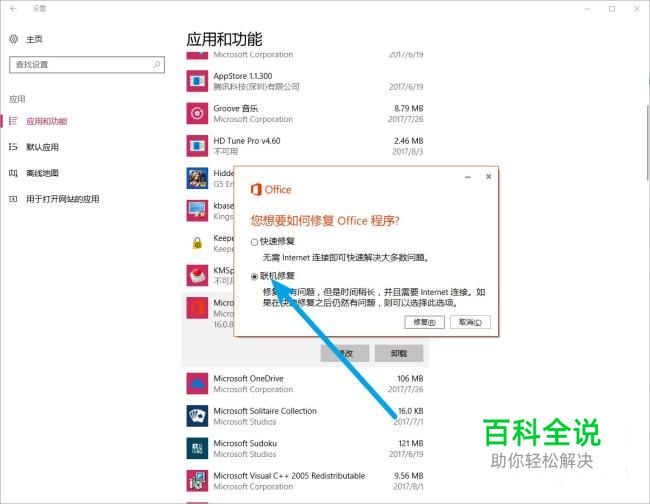This screenshot has width=650, height=504.
Task: Select the 联机修复 radio option
Action: [x=255, y=276]
